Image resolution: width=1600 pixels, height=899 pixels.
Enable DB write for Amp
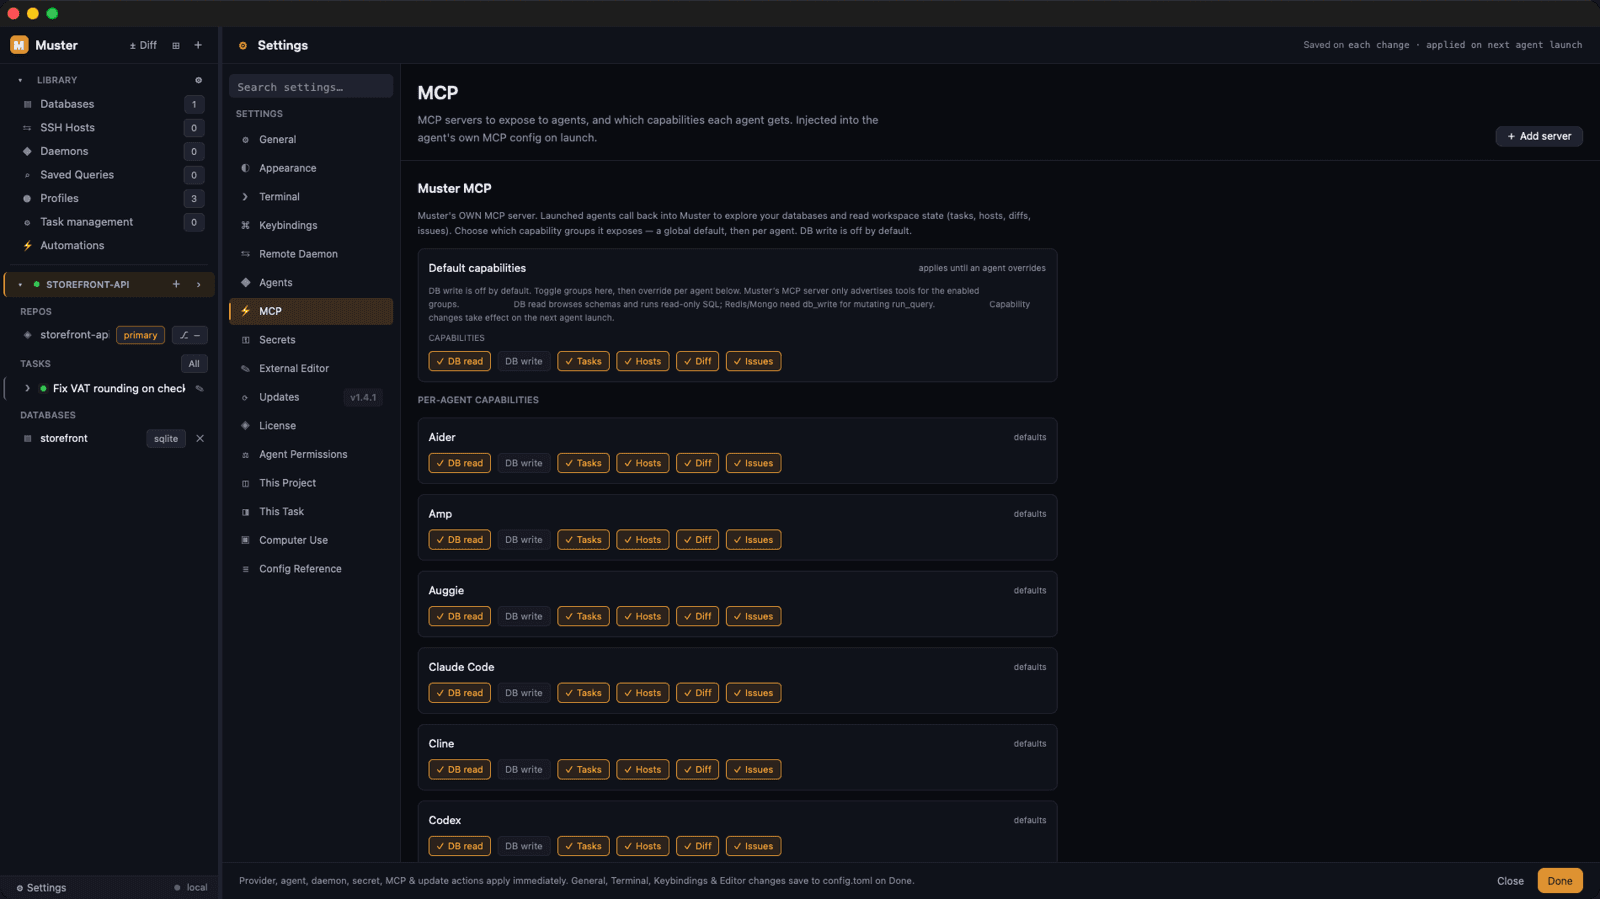click(524, 540)
